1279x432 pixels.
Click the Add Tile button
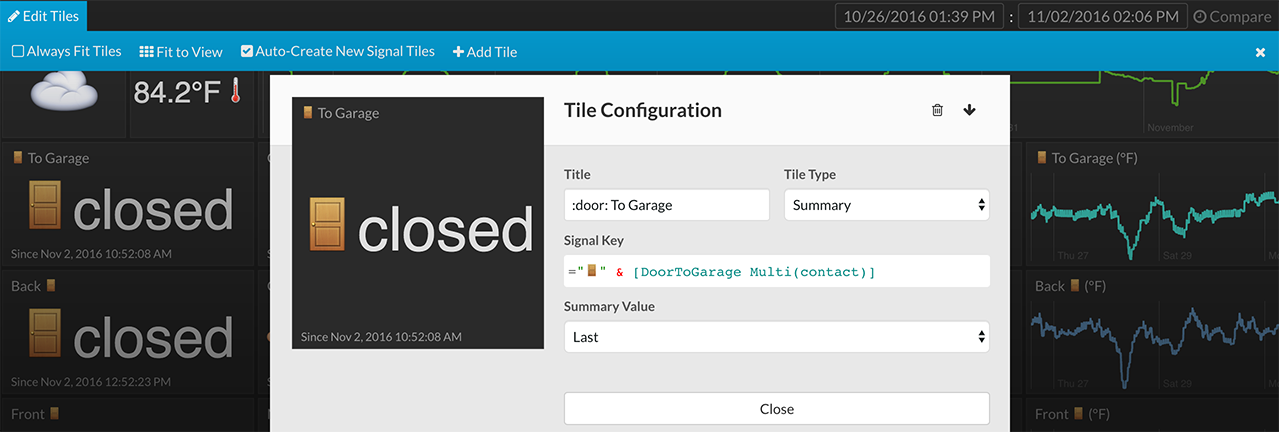(x=485, y=51)
